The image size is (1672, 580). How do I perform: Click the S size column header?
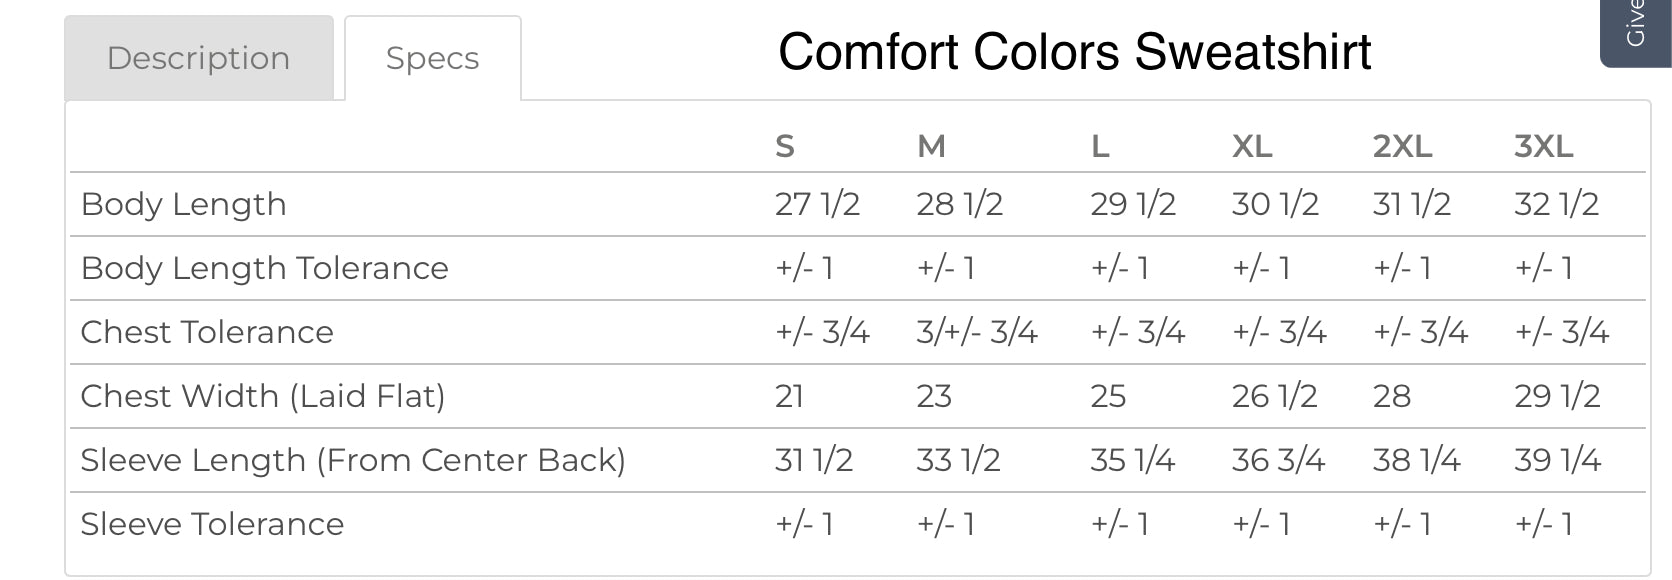785,146
